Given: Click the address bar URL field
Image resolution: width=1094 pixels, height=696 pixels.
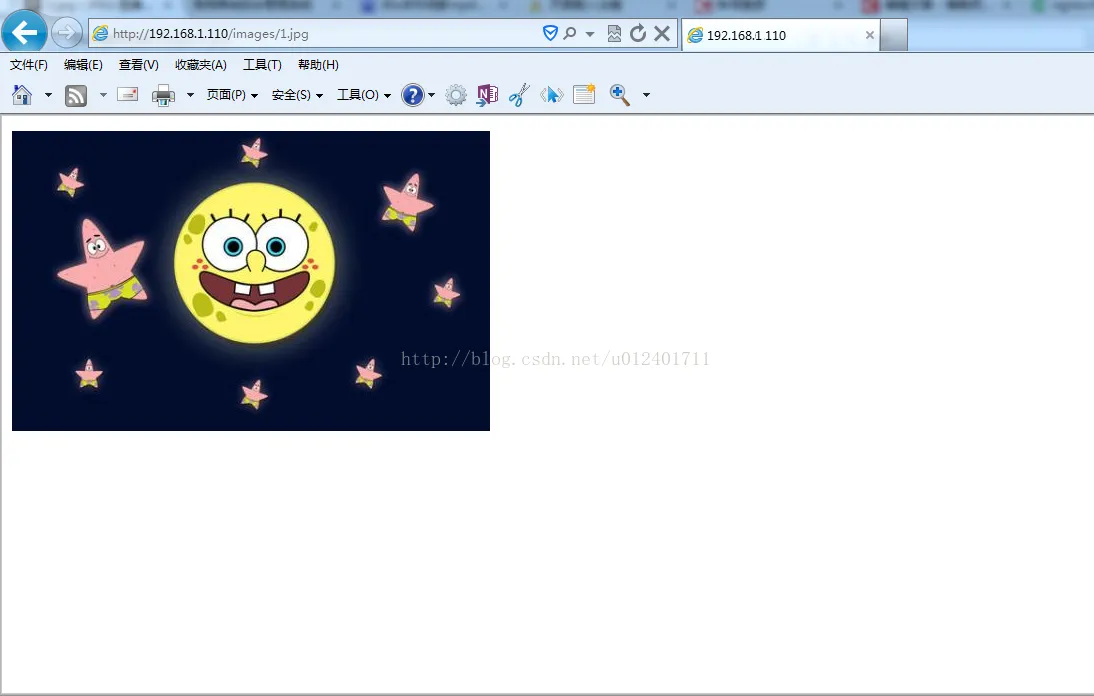Looking at the screenshot, I should (320, 34).
